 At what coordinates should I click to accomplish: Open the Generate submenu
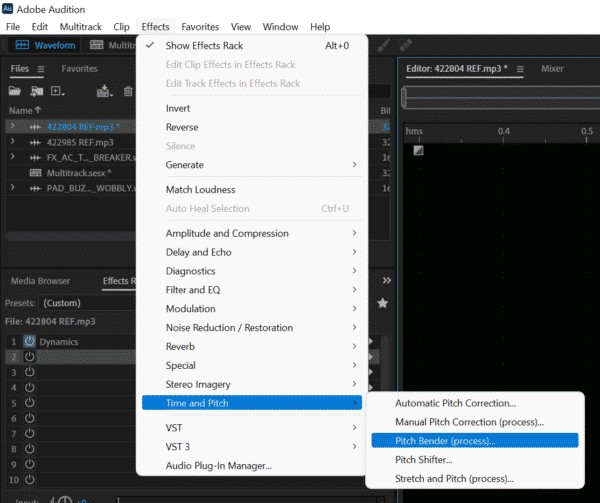click(x=252, y=165)
